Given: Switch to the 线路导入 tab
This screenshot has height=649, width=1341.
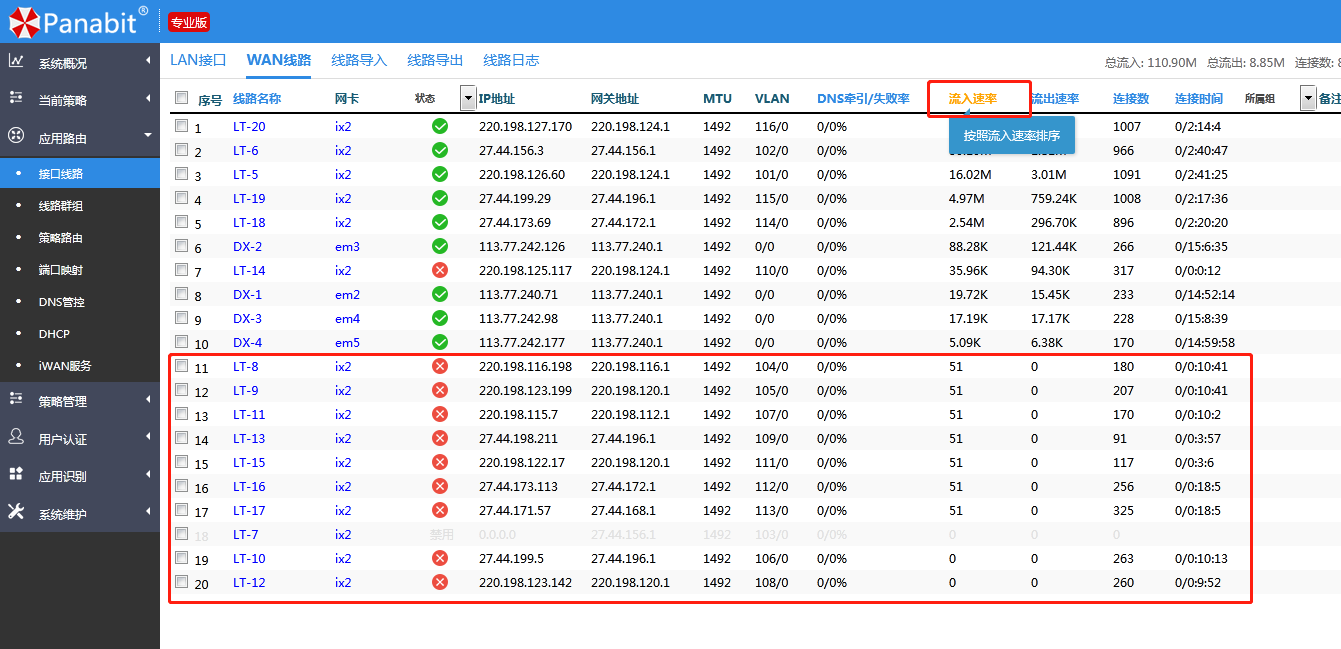Looking at the screenshot, I should pyautogui.click(x=359, y=60).
